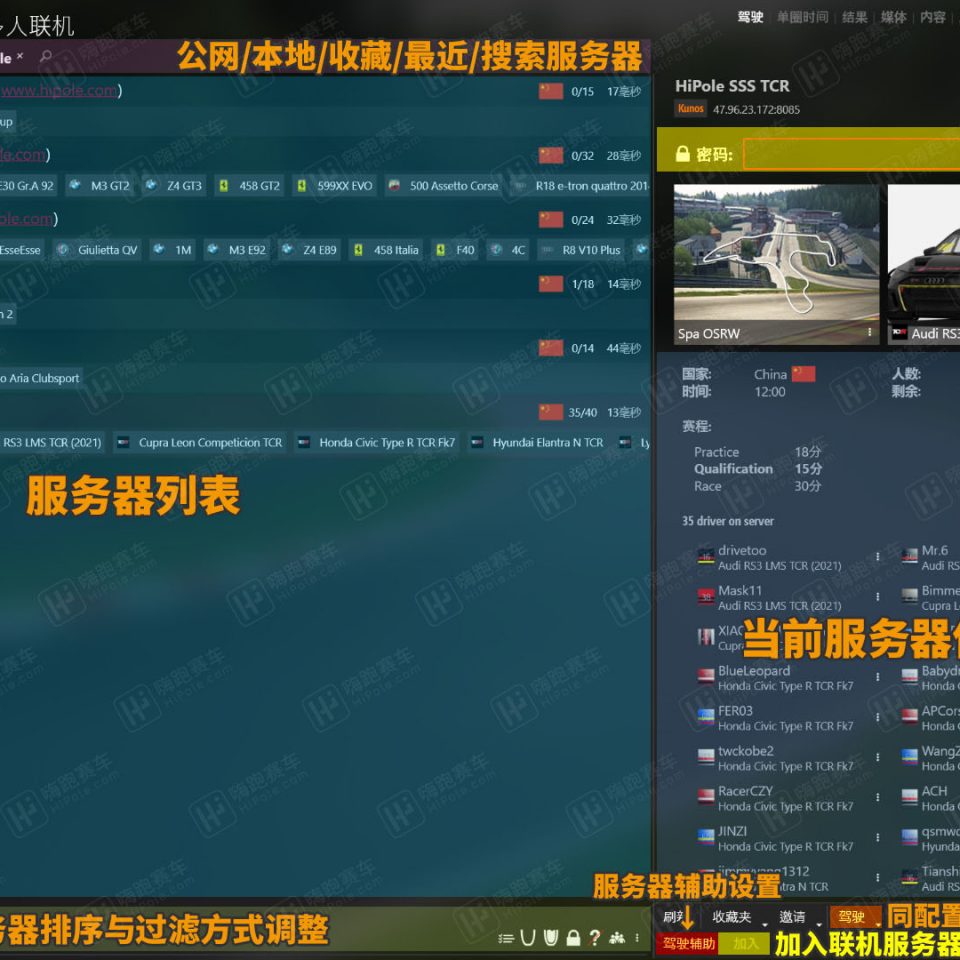Click the China flag in 0/32 server row
960x960 pixels.
[x=551, y=156]
